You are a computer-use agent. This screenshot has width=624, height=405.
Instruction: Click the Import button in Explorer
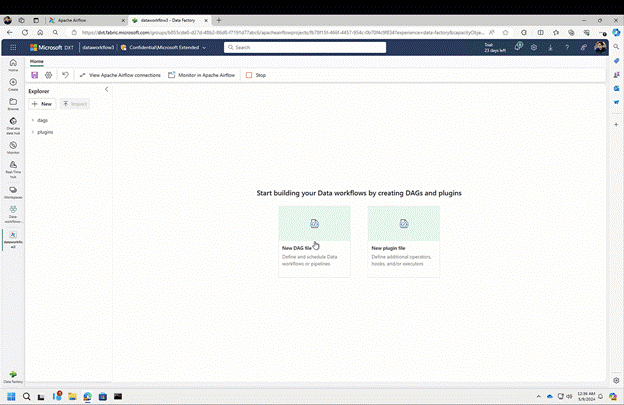[x=75, y=104]
